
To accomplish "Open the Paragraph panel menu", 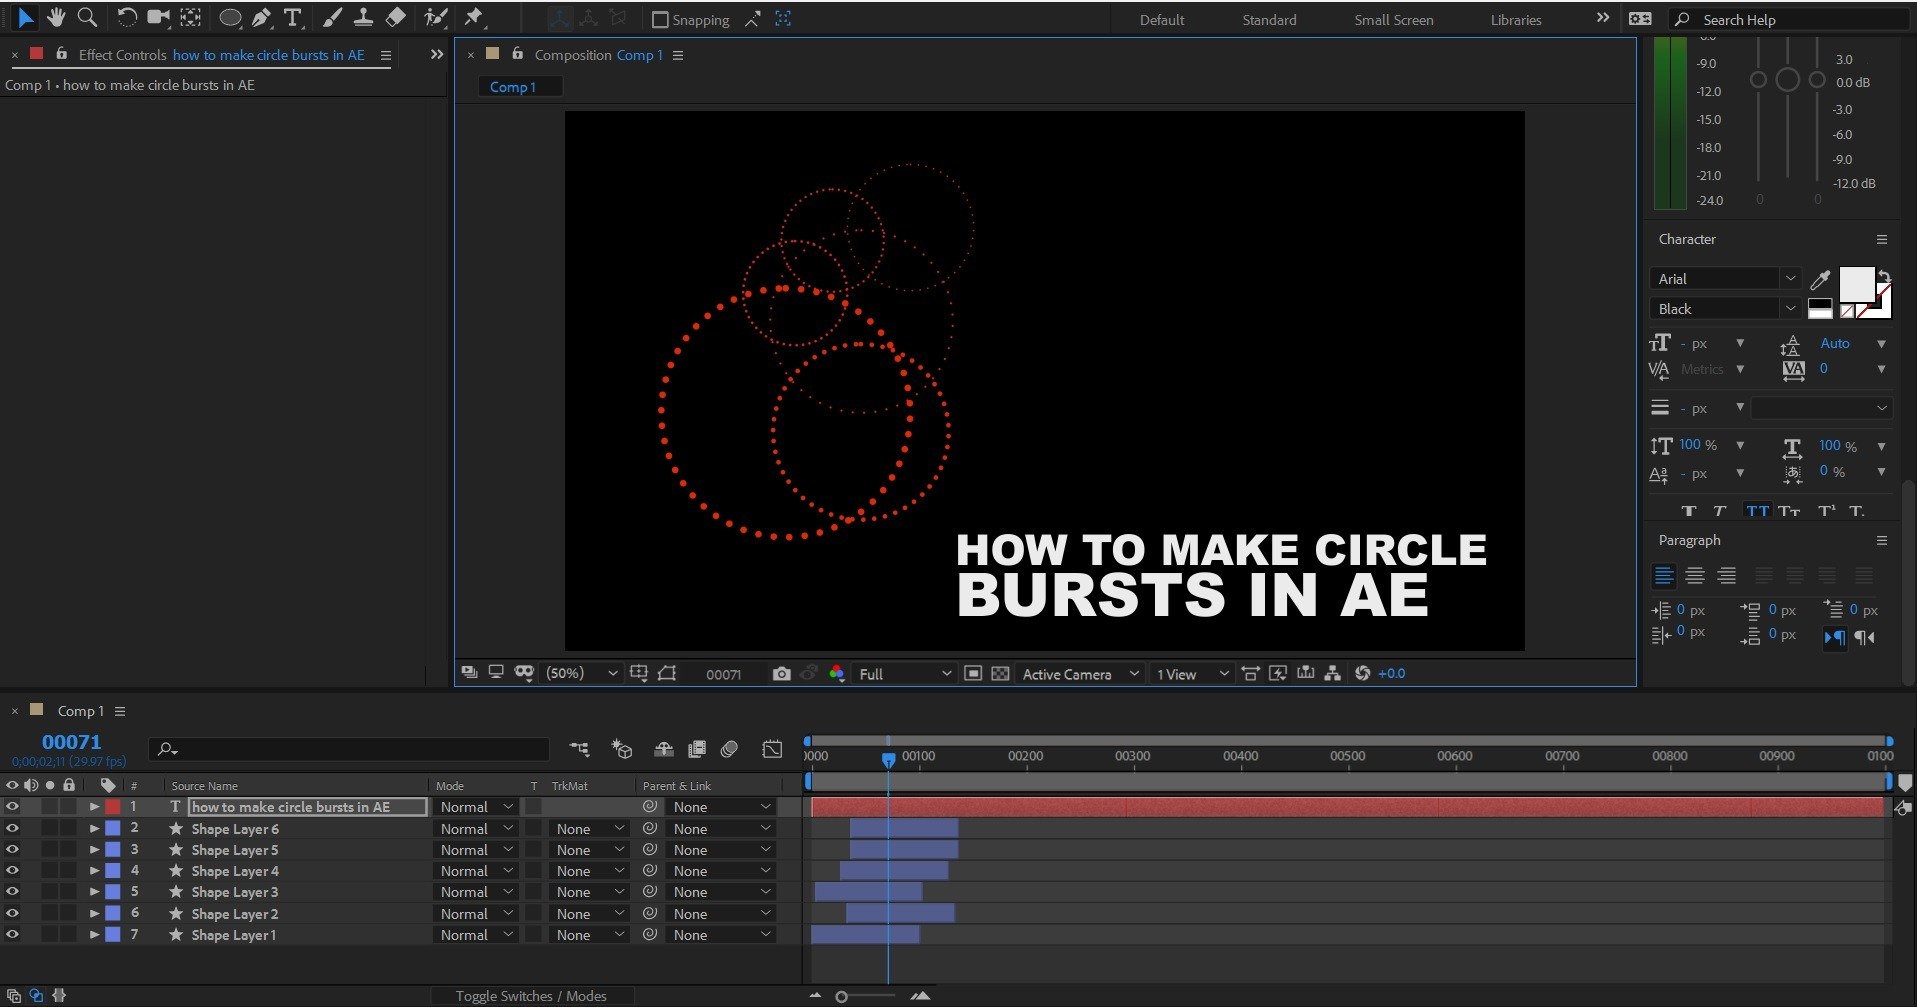I will tap(1881, 540).
